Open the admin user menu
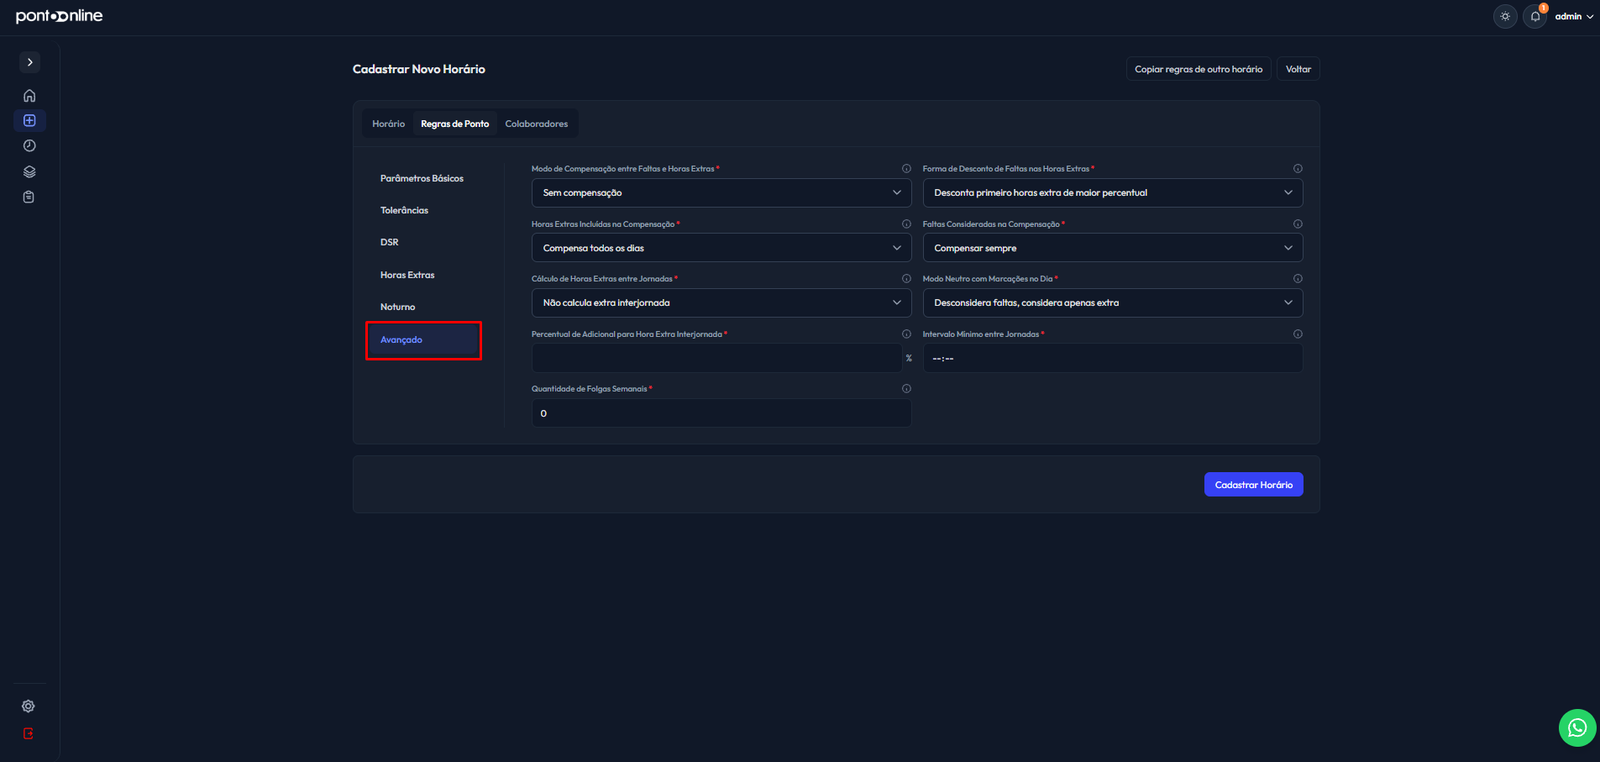This screenshot has width=1600, height=762. [1574, 16]
